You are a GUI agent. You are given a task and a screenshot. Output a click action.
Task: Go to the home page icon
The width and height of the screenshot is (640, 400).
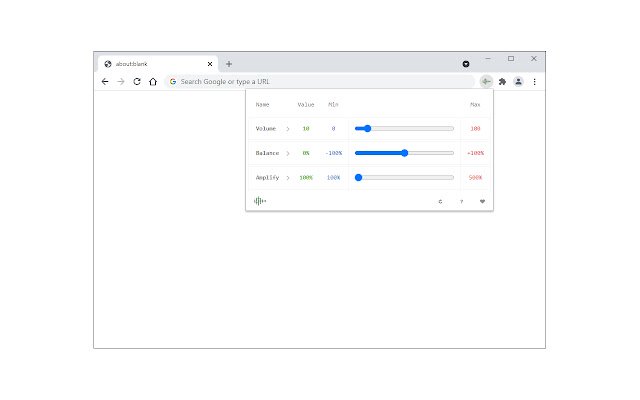point(153,82)
